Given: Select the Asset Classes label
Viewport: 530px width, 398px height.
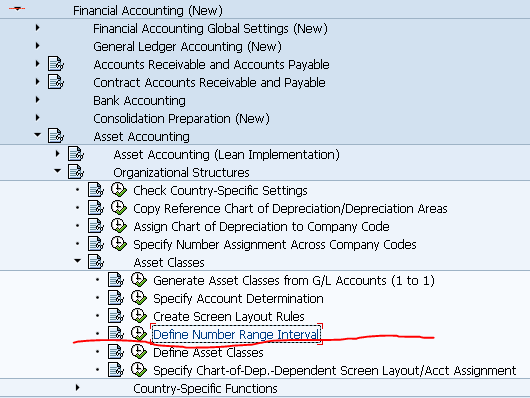Looking at the screenshot, I should [169, 262].
